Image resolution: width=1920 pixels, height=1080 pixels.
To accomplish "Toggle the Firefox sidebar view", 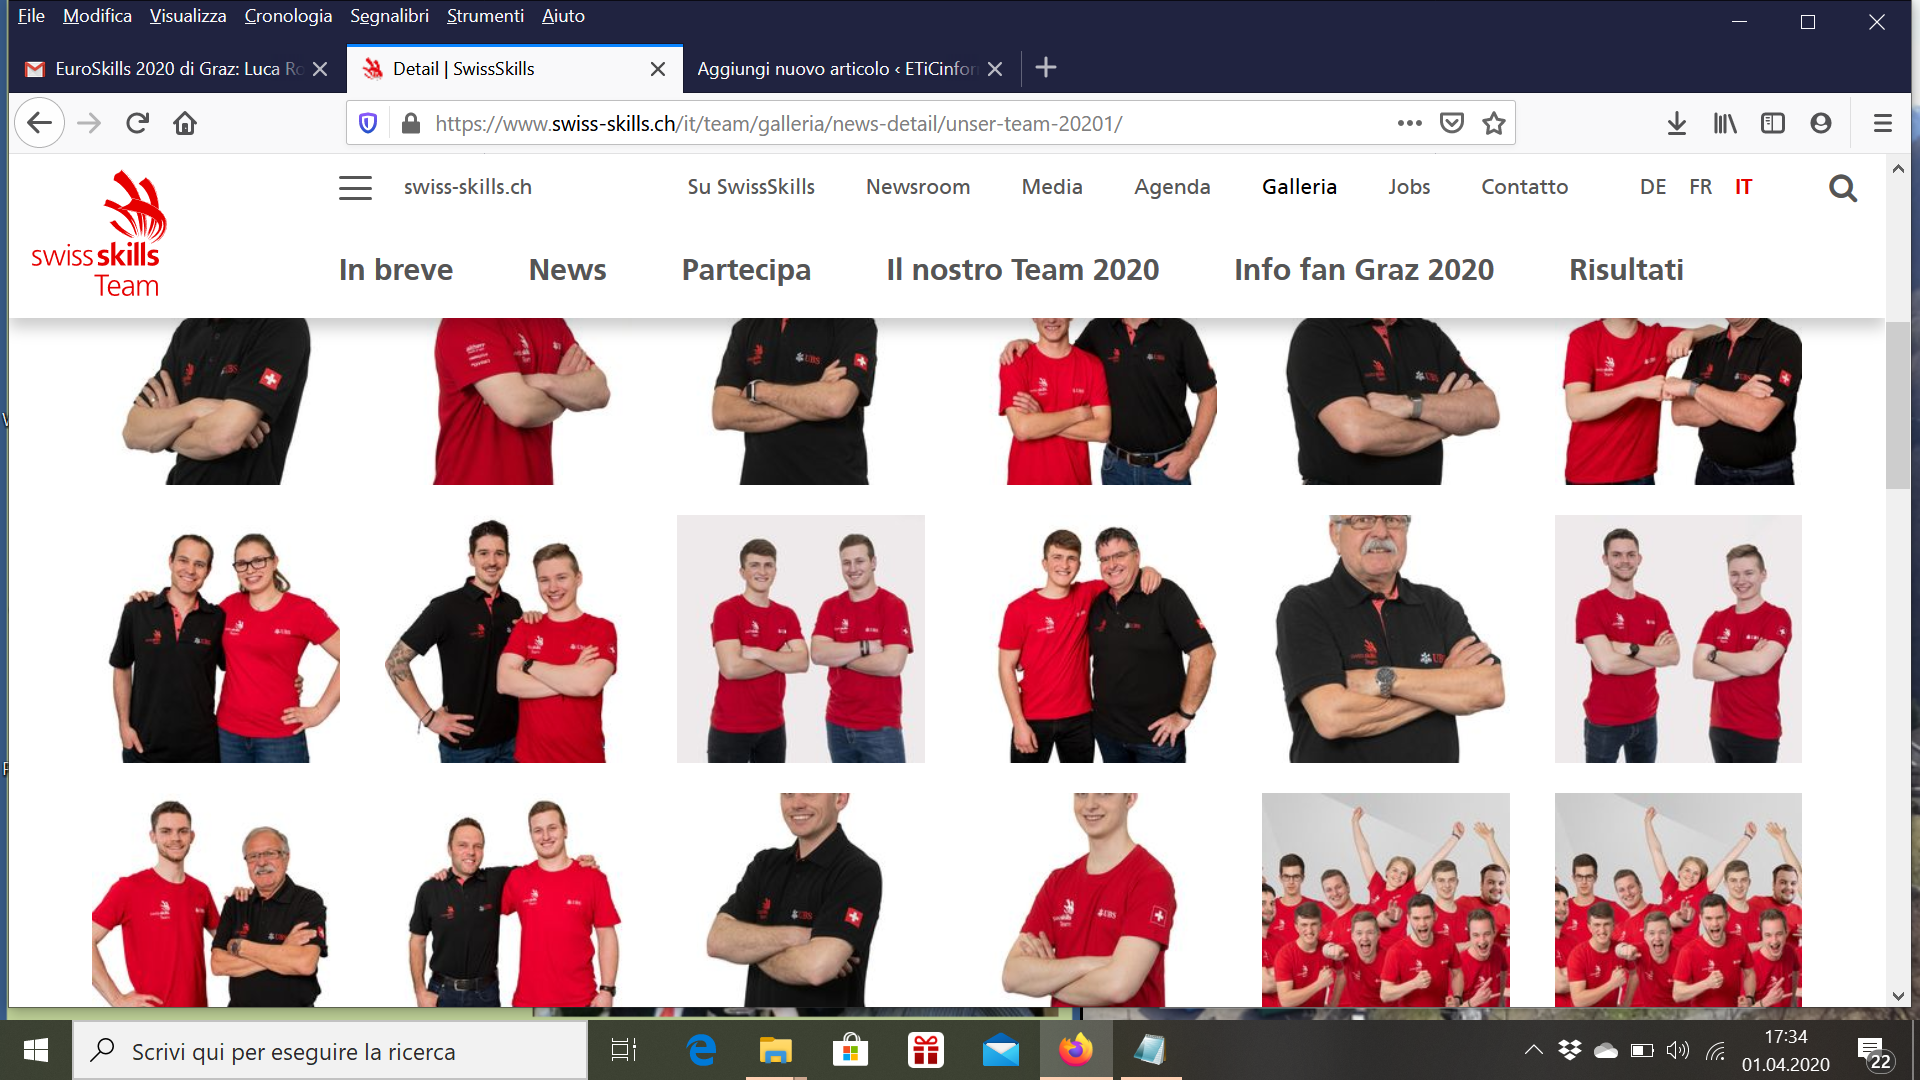I will pyautogui.click(x=1773, y=123).
